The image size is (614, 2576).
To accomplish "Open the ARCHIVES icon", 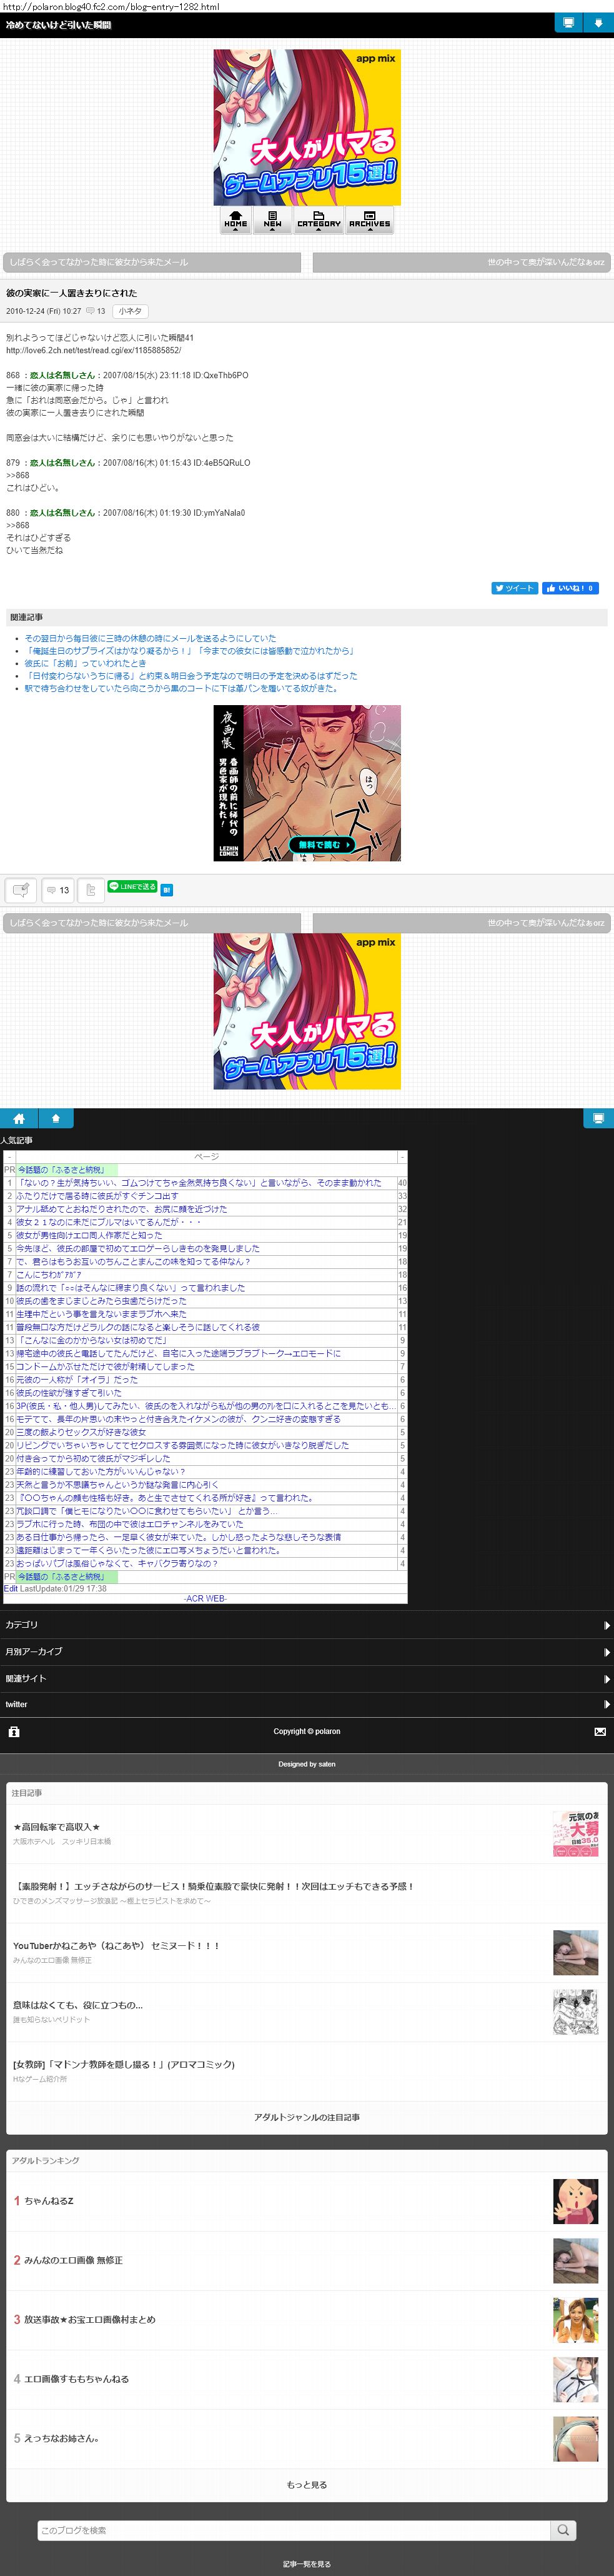I will pos(369,219).
